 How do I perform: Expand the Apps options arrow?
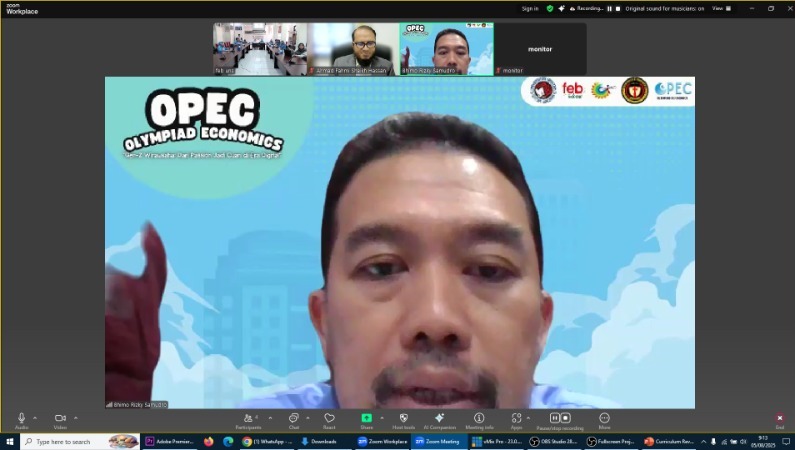point(528,418)
